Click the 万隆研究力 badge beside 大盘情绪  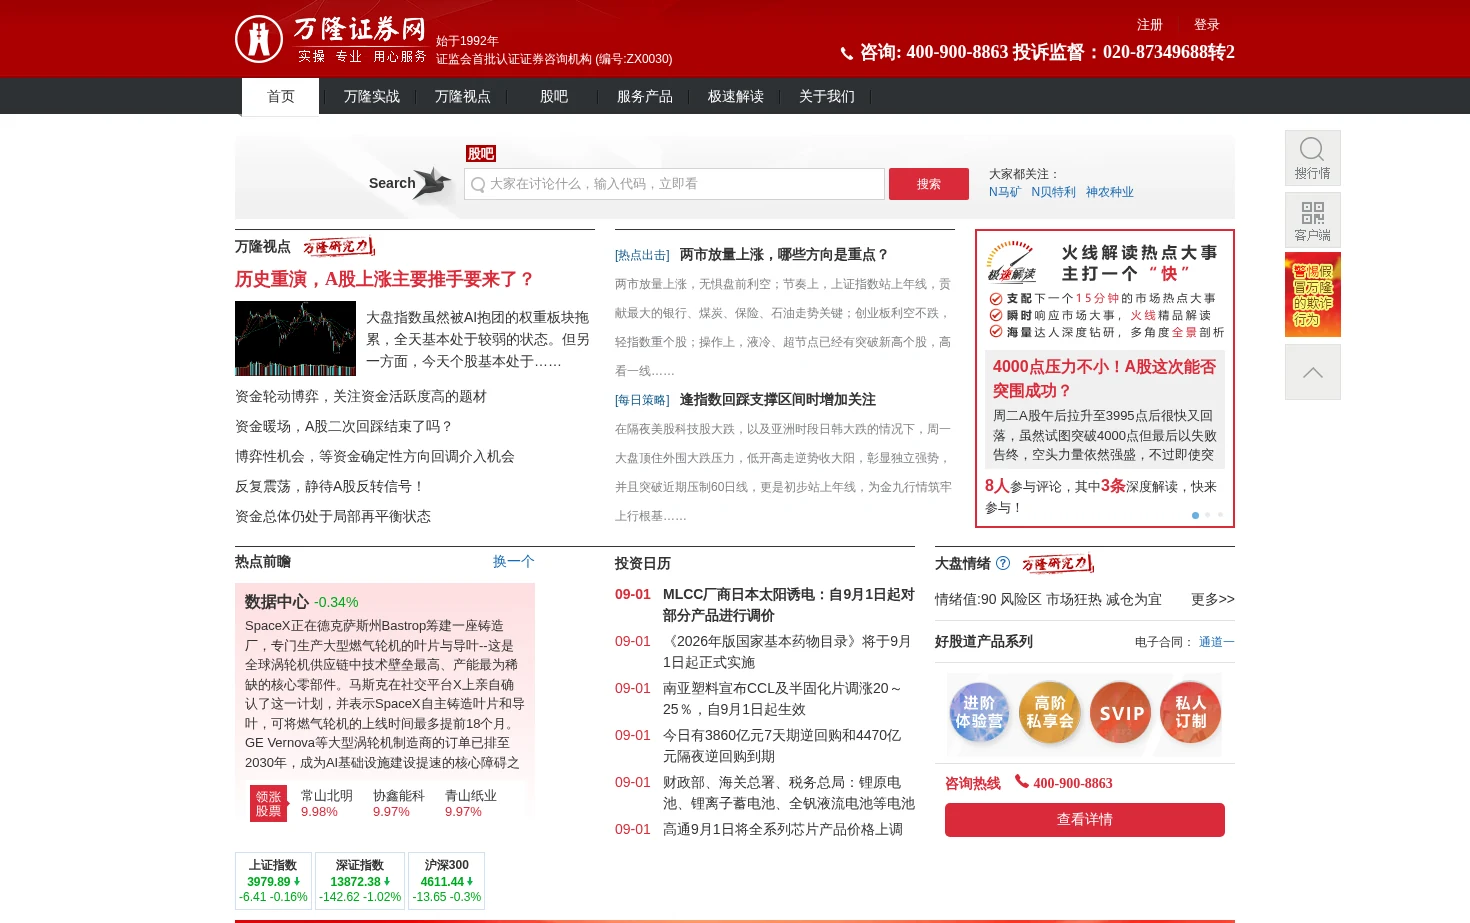pyautogui.click(x=1058, y=563)
